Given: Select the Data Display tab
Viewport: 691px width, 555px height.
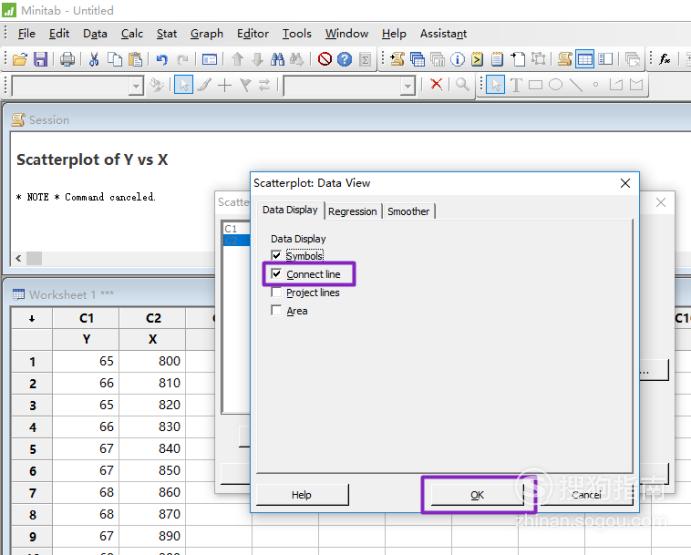Looking at the screenshot, I should tap(290, 210).
